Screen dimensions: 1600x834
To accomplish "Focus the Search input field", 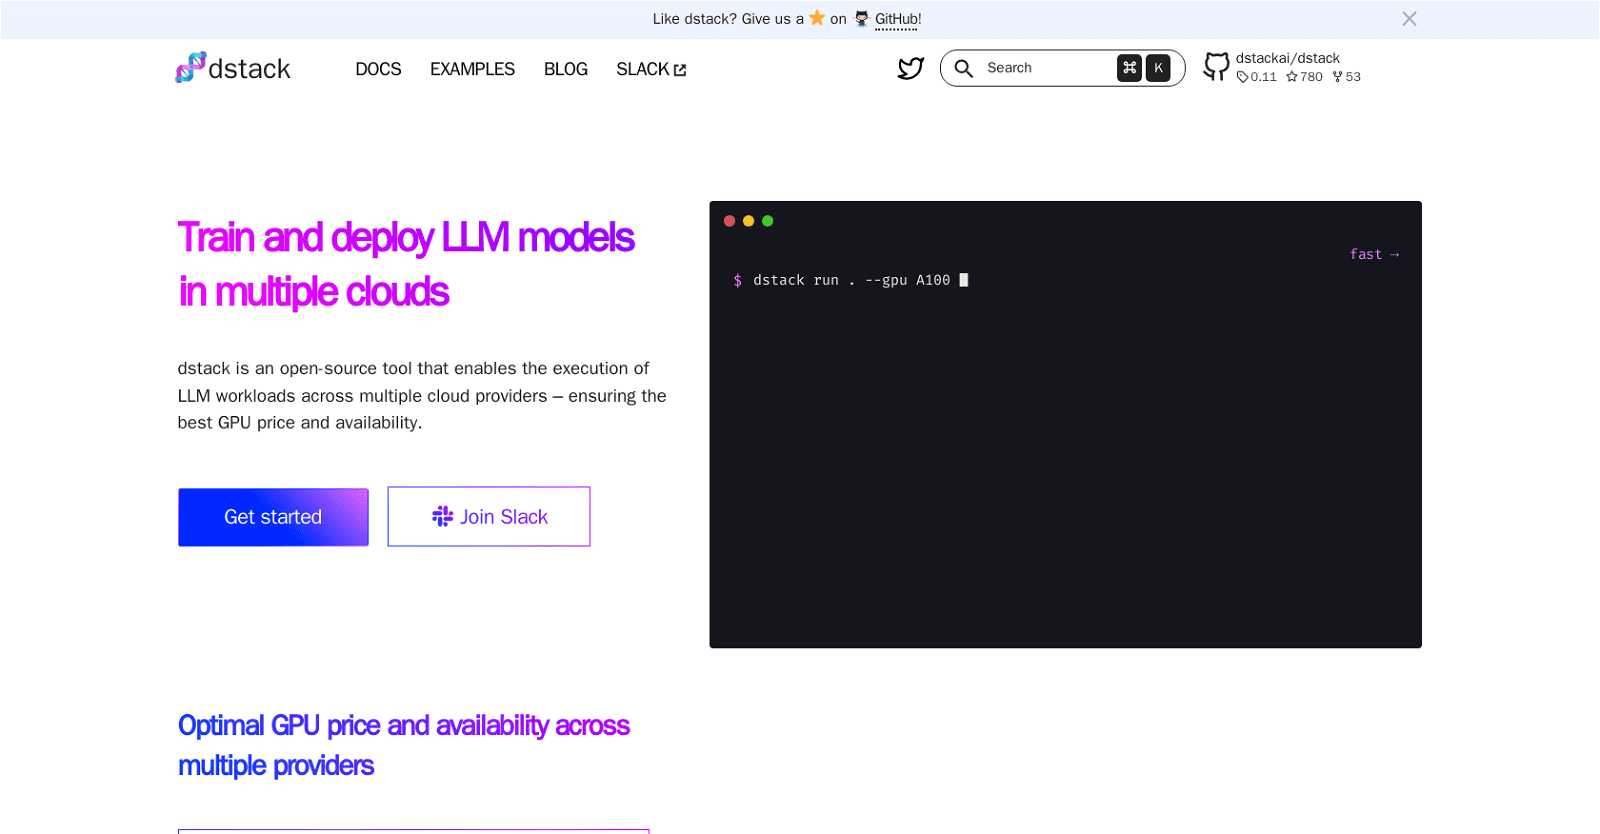I will click(x=1045, y=68).
